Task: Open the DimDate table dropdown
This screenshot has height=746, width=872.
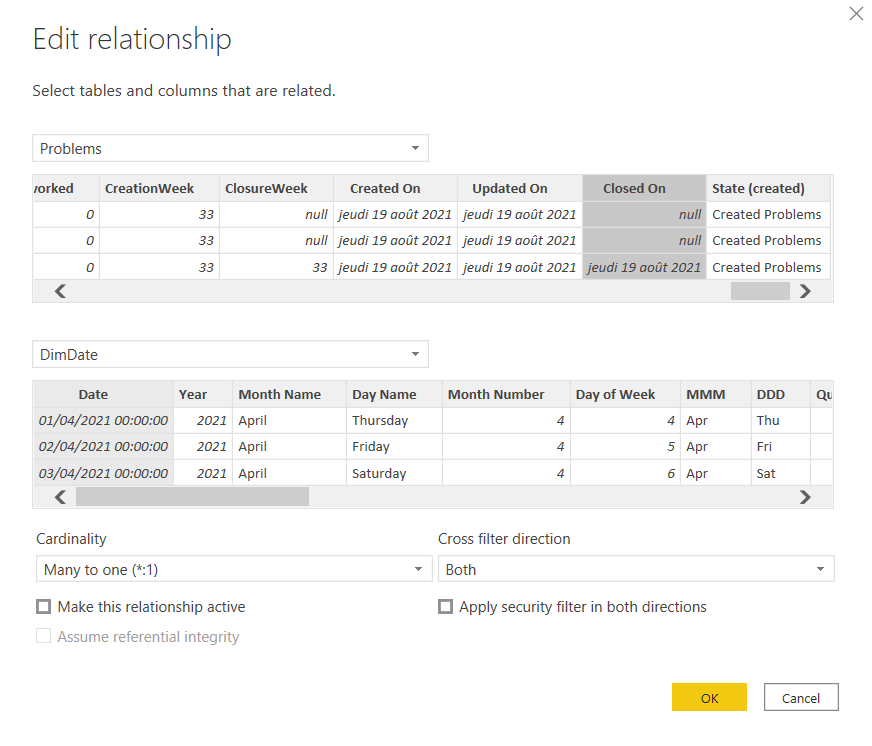Action: coord(230,354)
